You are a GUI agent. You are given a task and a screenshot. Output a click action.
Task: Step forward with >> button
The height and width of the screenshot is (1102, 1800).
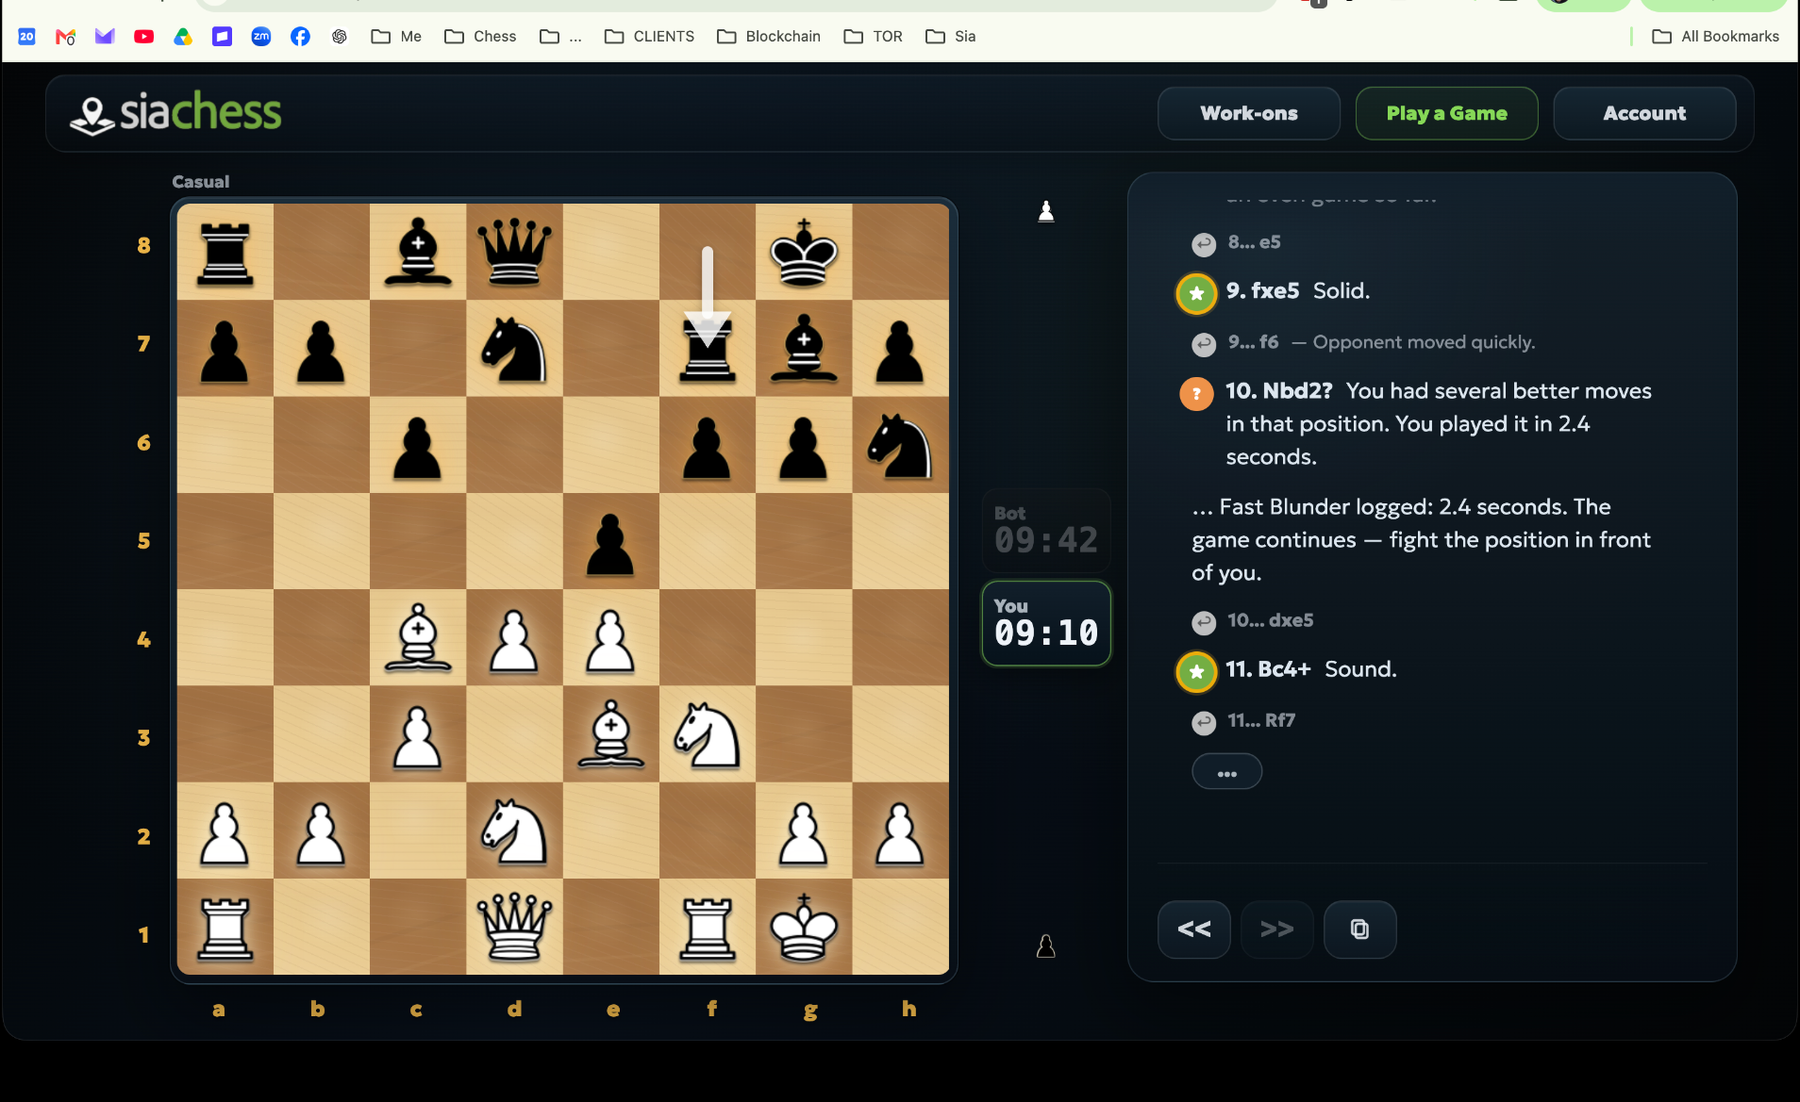(1277, 929)
